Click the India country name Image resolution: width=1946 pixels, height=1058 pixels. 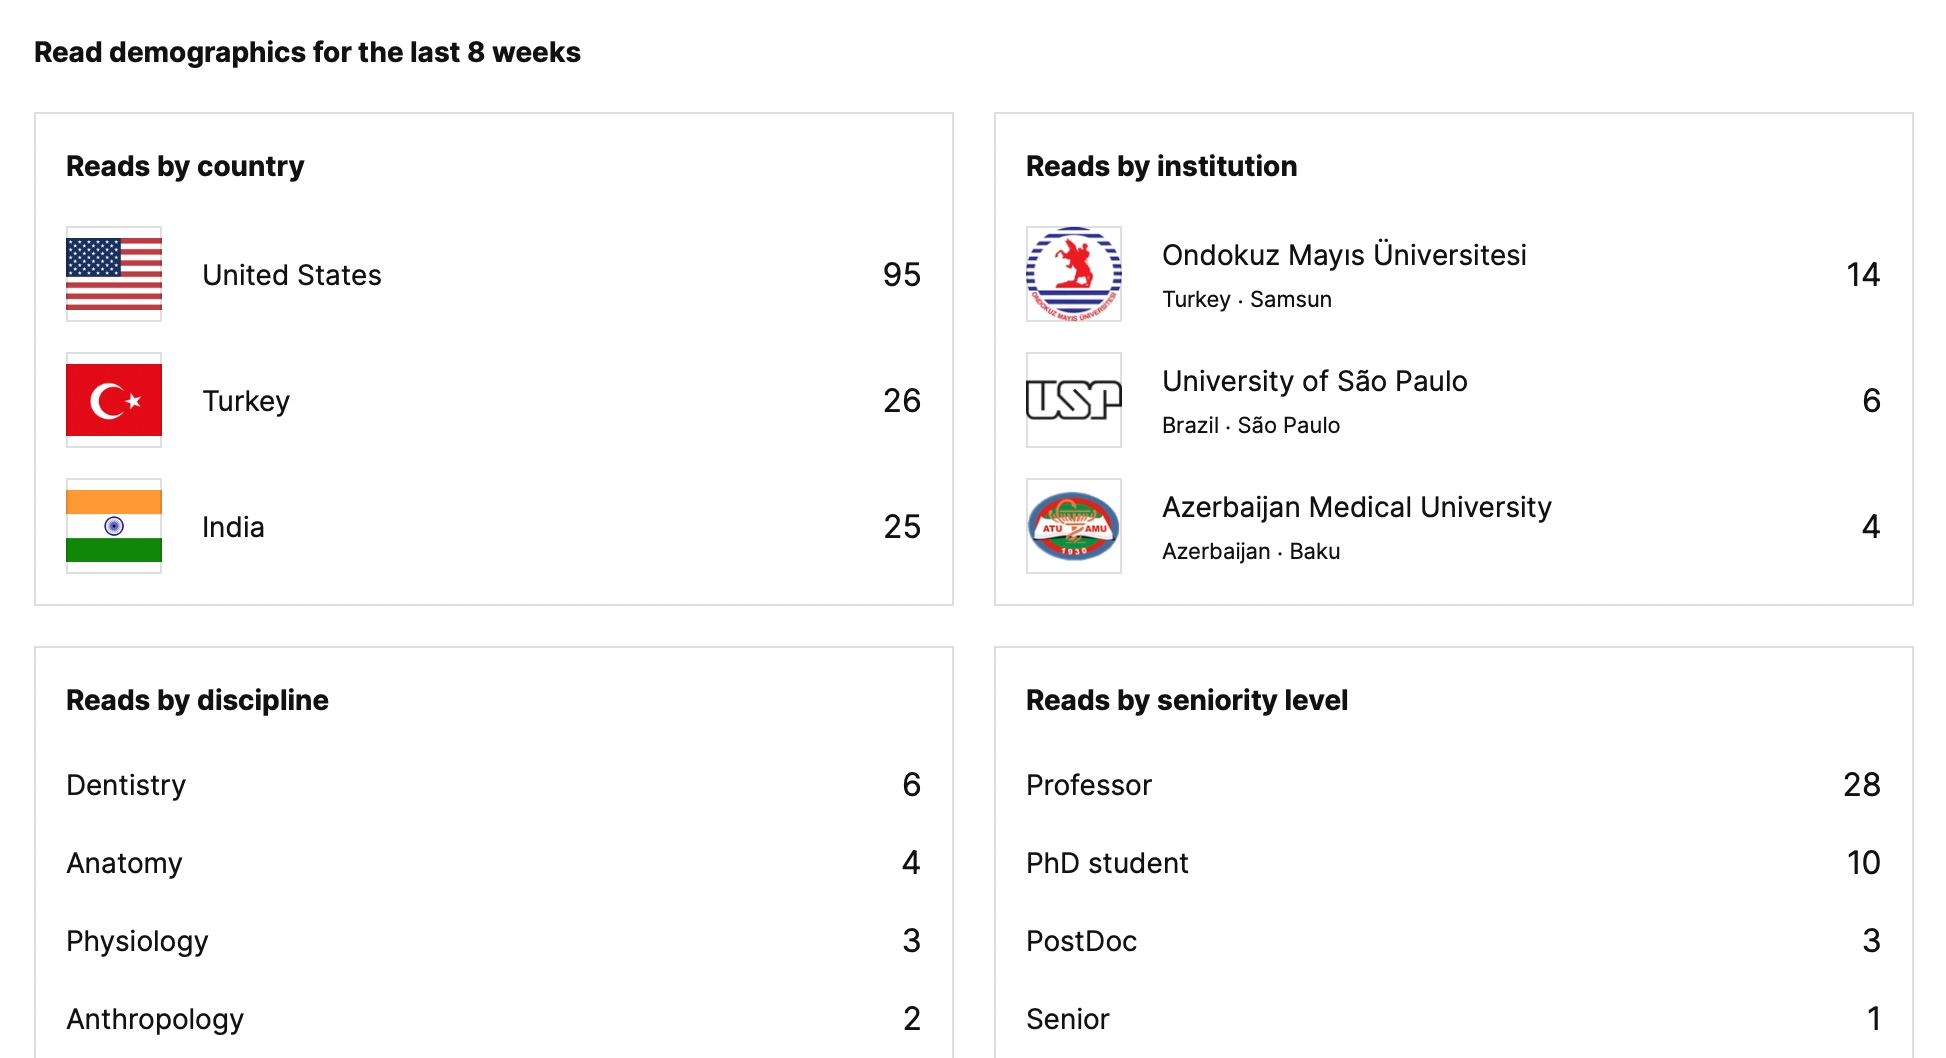point(233,527)
